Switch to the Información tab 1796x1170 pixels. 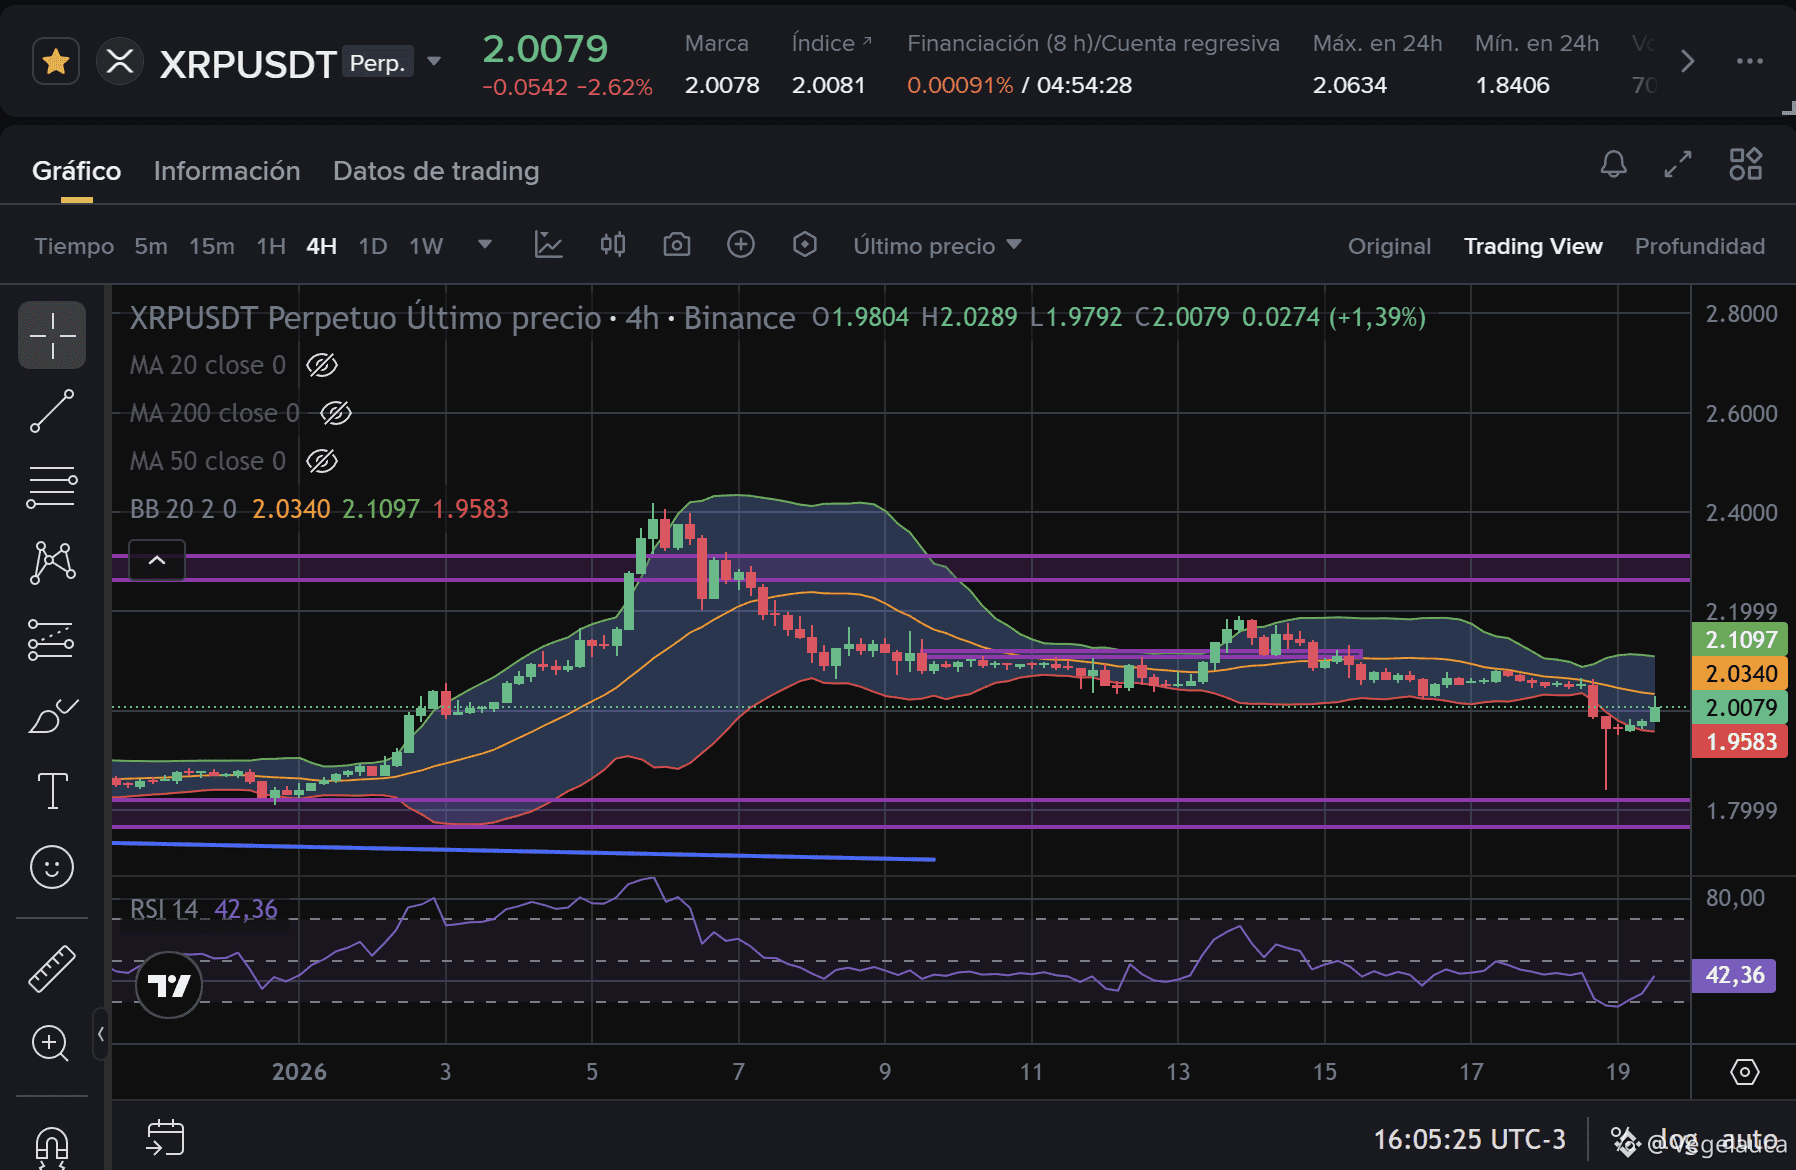(227, 171)
